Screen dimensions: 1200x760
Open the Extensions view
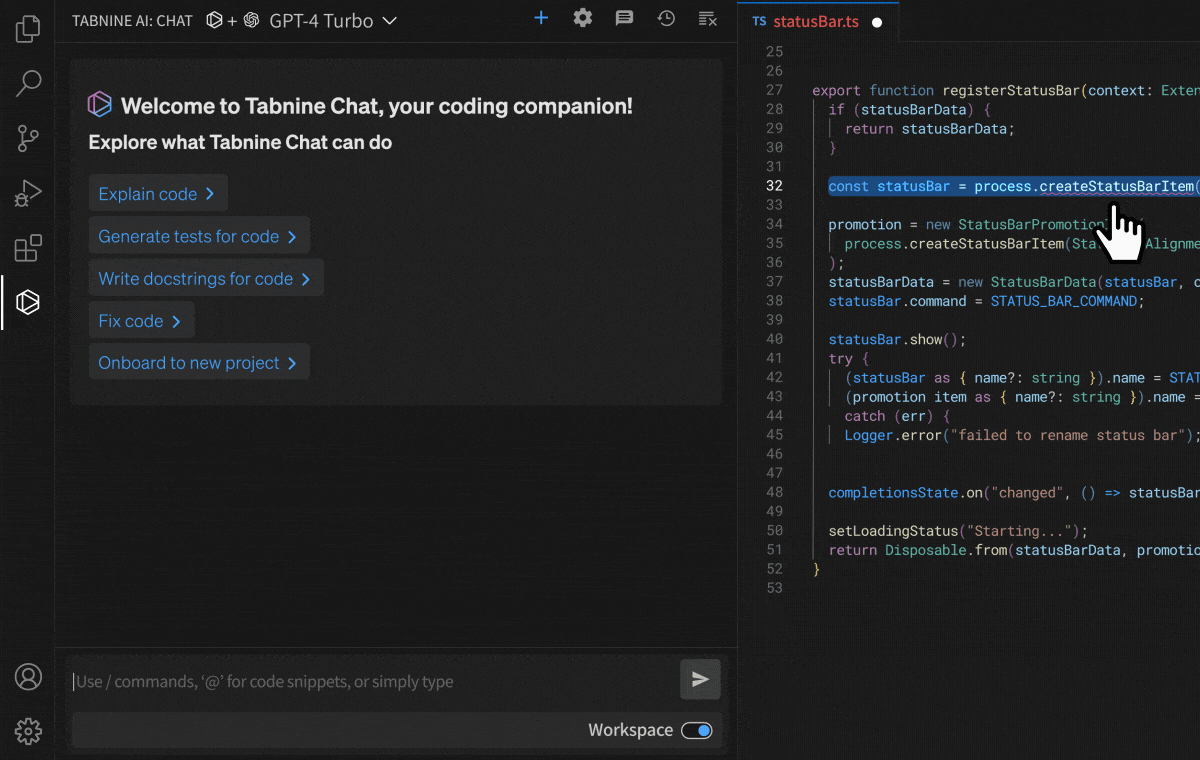tap(28, 247)
